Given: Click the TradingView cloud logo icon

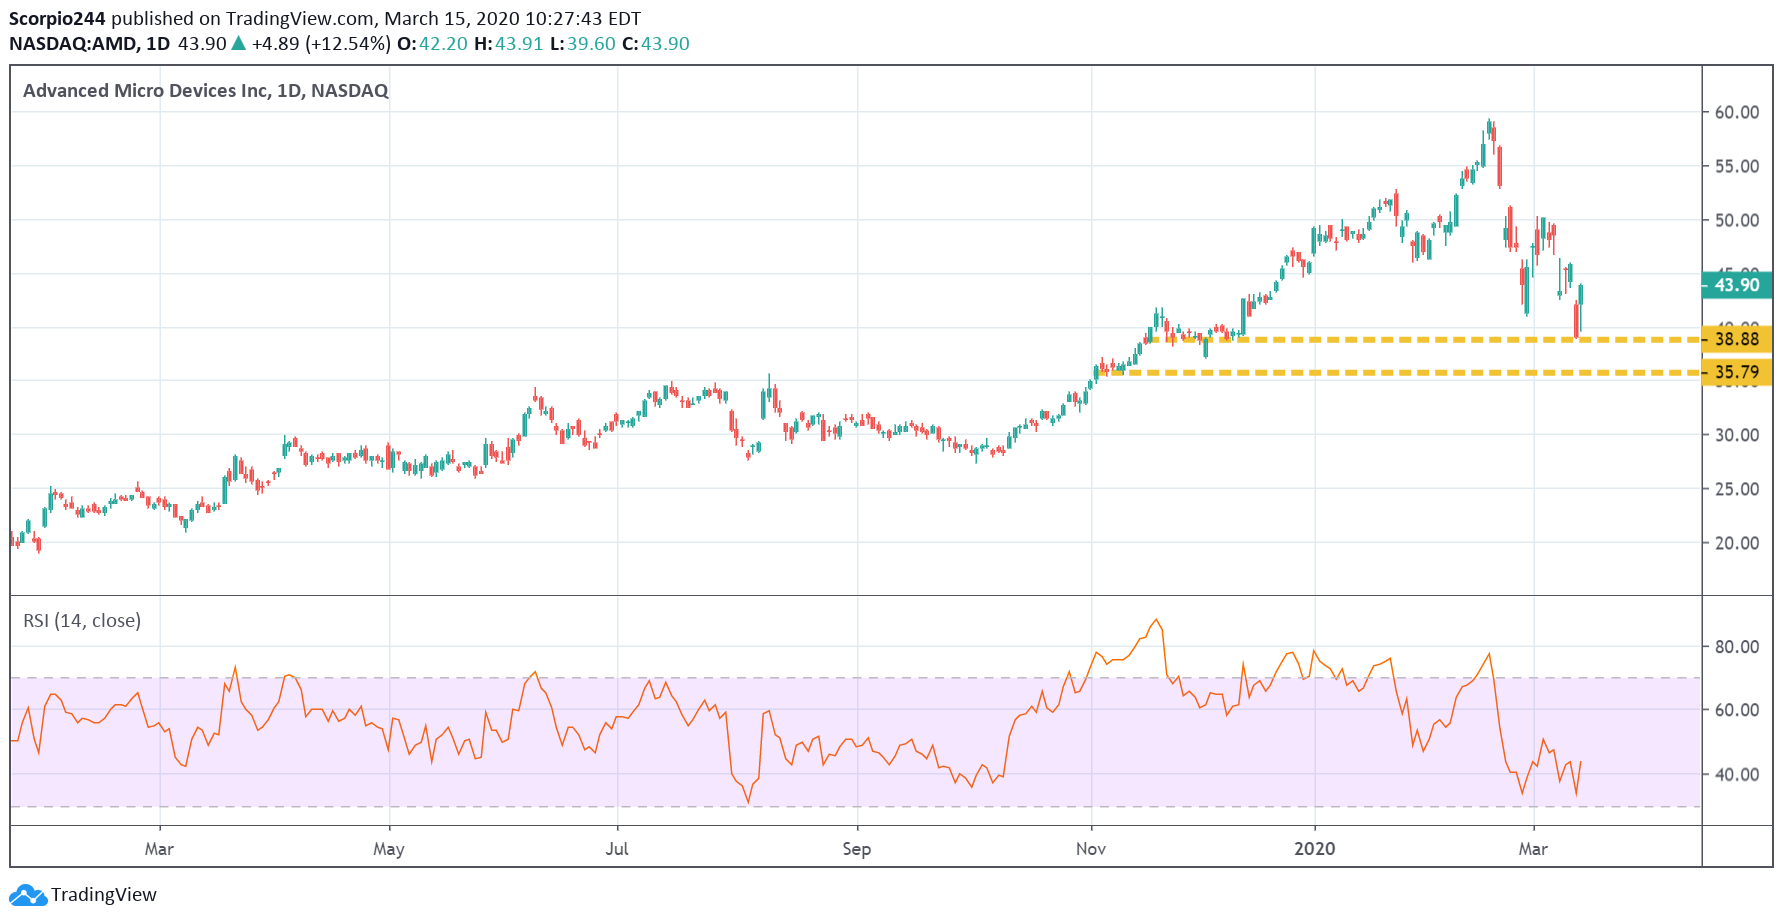Looking at the screenshot, I should coord(28,895).
